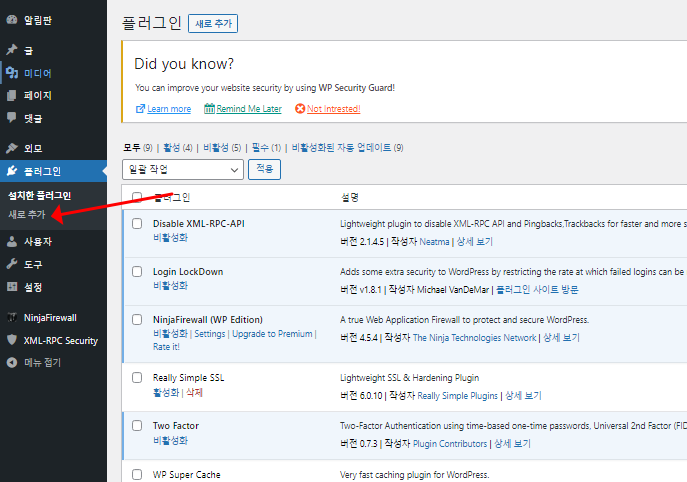This screenshot has width=687, height=482.
Task: Open Neatma author link
Action: coord(434,242)
